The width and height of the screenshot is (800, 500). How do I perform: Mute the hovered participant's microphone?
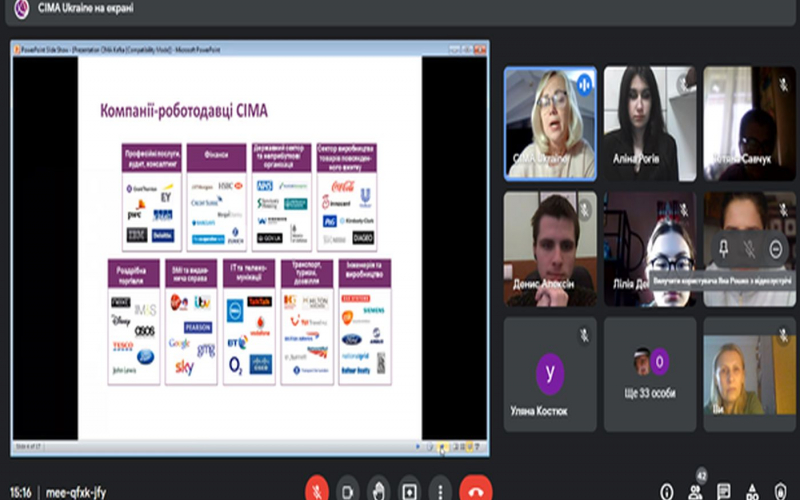tap(749, 249)
